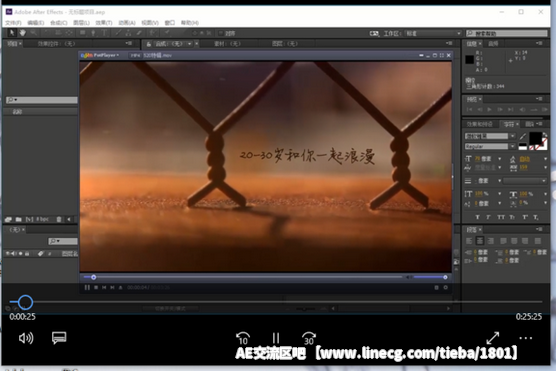This screenshot has width=559, height=372.
Task: Select the Hand tool
Action: coord(22,33)
